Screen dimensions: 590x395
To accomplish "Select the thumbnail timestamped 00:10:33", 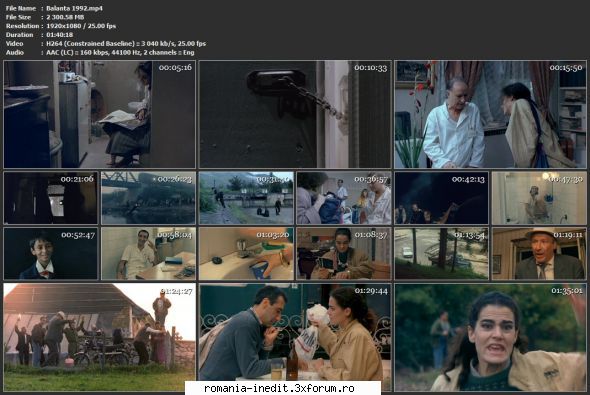I will 295,114.
